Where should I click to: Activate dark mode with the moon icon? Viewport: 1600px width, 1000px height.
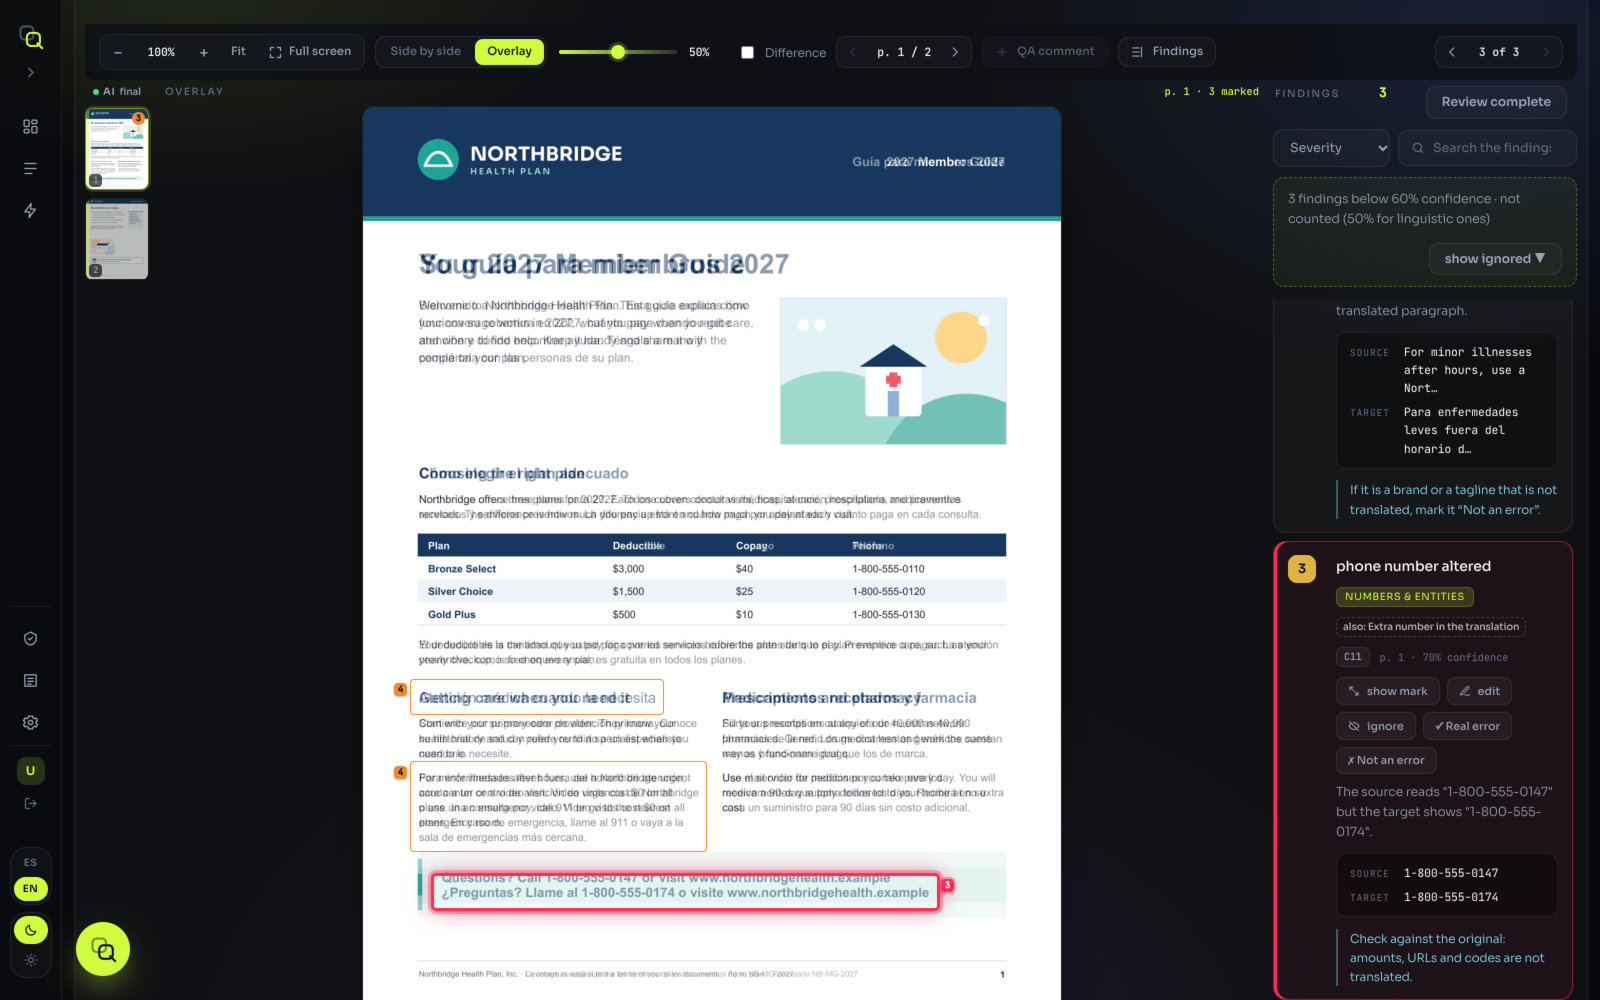point(31,930)
